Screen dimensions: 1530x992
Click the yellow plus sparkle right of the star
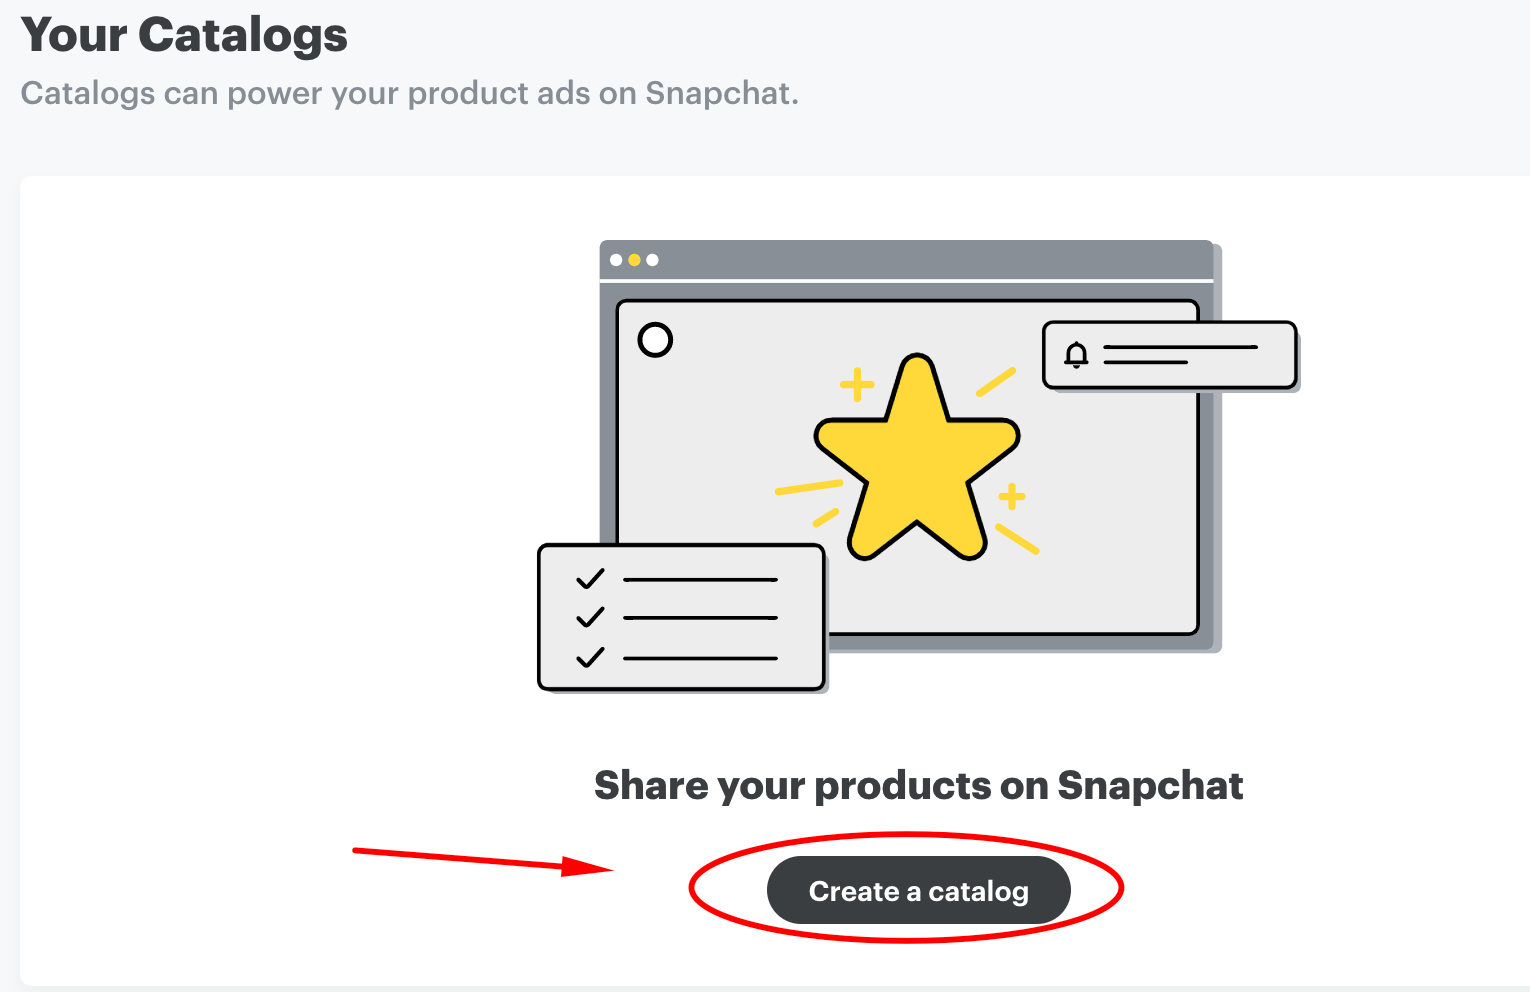(1012, 495)
